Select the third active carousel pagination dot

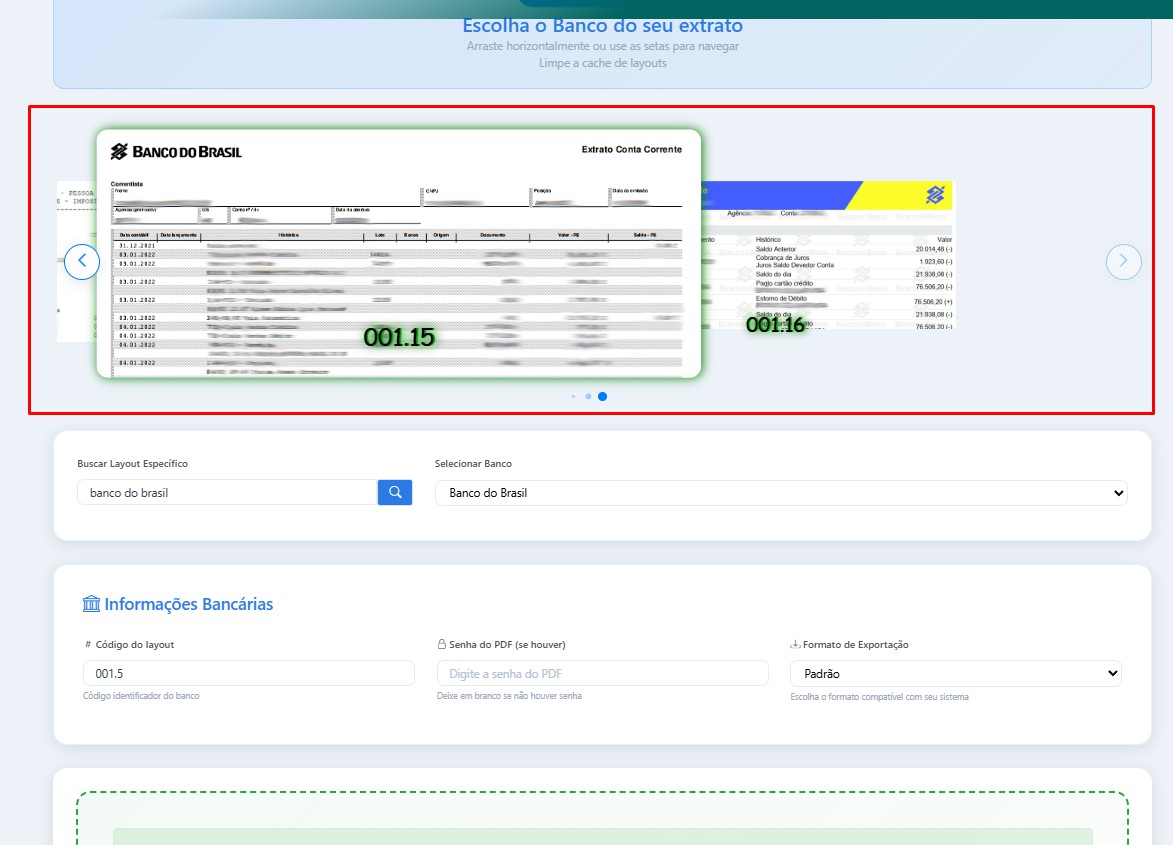coord(602,396)
